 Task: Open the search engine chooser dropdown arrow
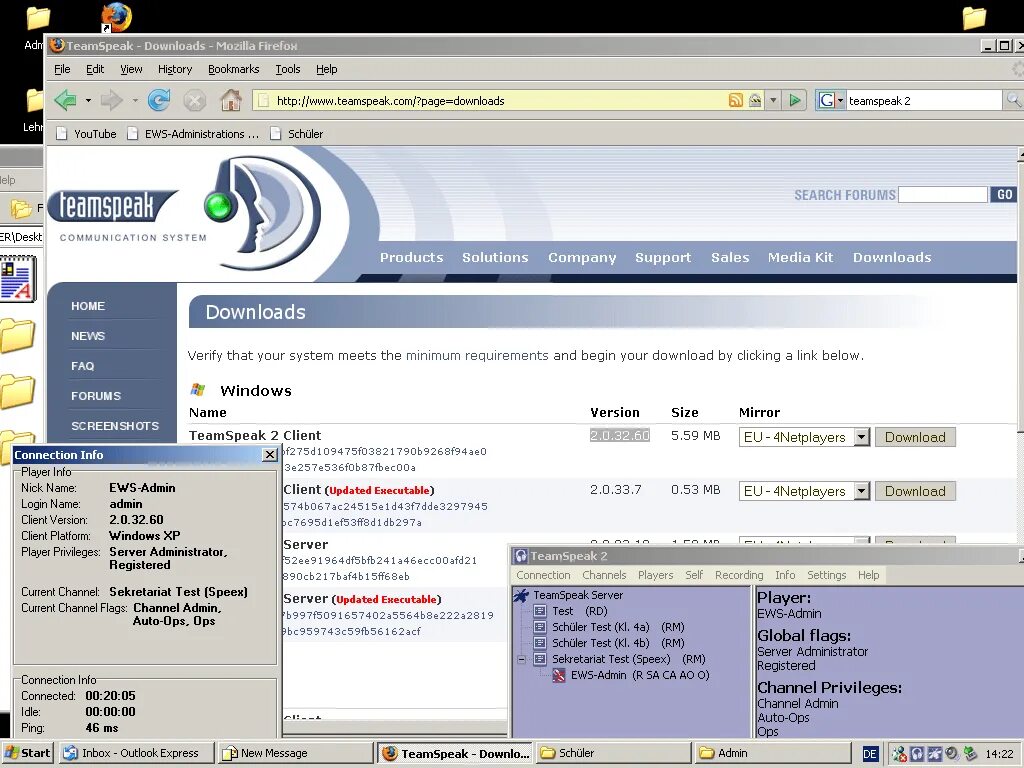(840, 101)
